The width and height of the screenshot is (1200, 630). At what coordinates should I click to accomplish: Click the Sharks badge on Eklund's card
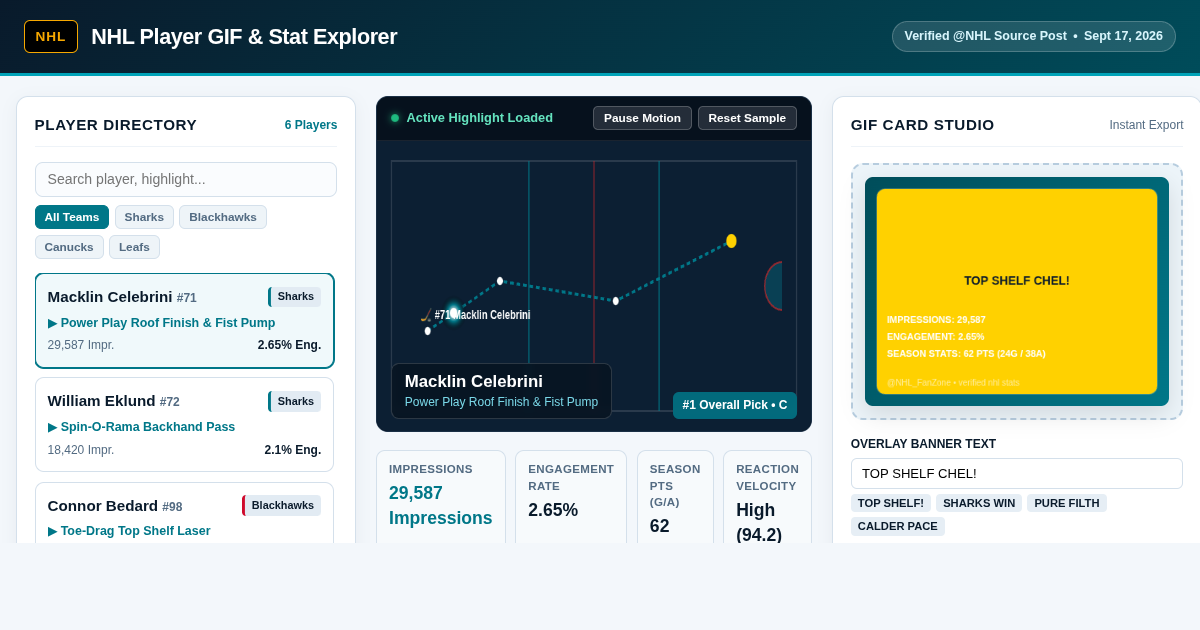pos(295,401)
